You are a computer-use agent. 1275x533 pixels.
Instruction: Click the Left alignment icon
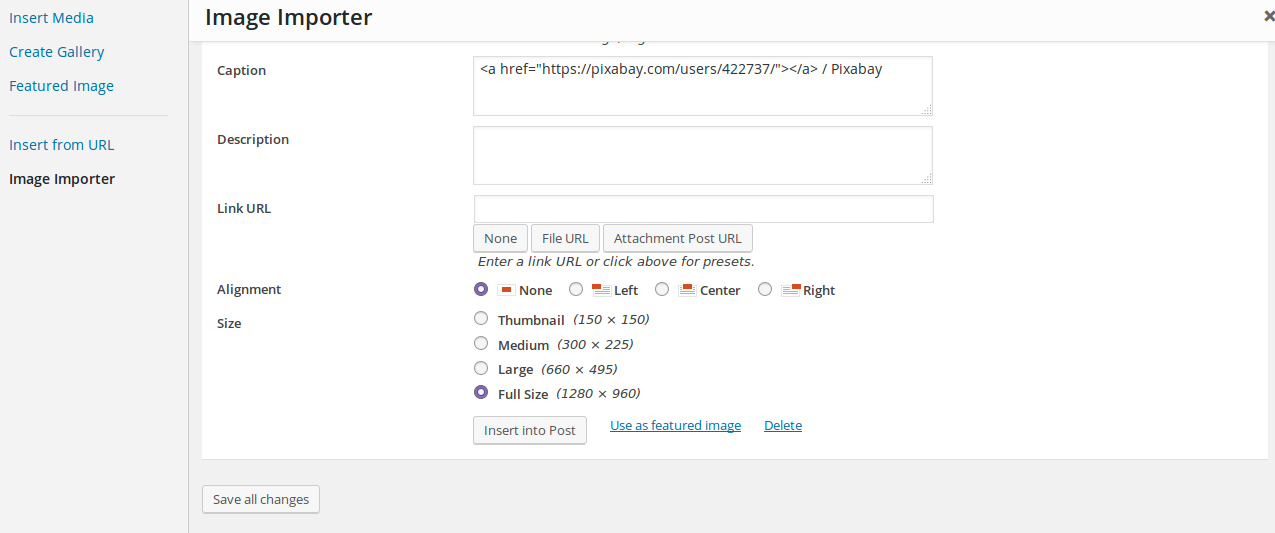coord(601,290)
